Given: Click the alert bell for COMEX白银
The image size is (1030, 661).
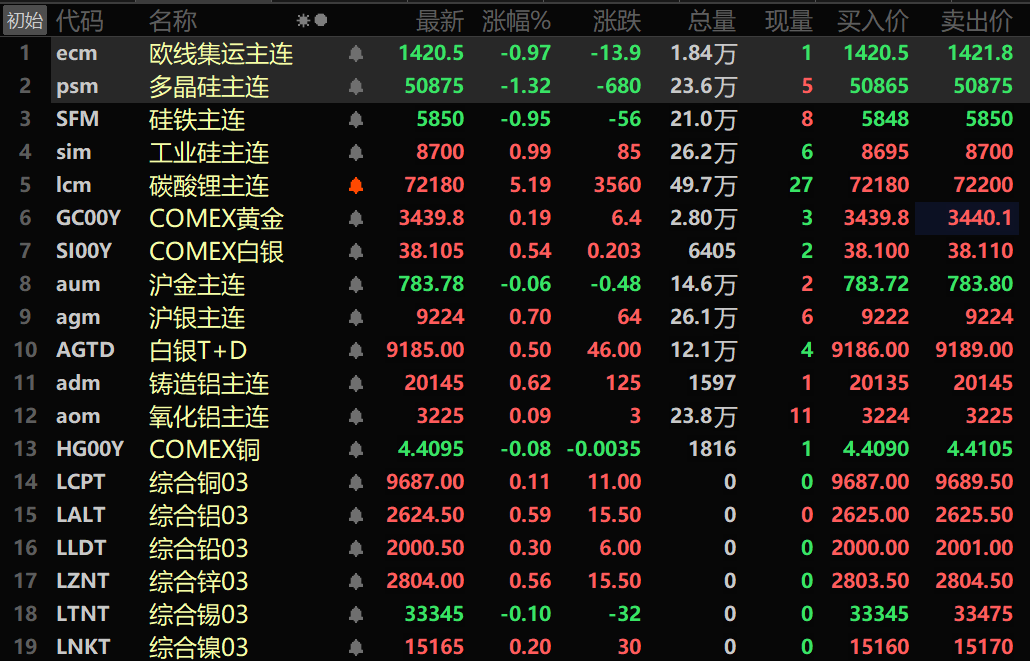Looking at the screenshot, I should tap(356, 252).
